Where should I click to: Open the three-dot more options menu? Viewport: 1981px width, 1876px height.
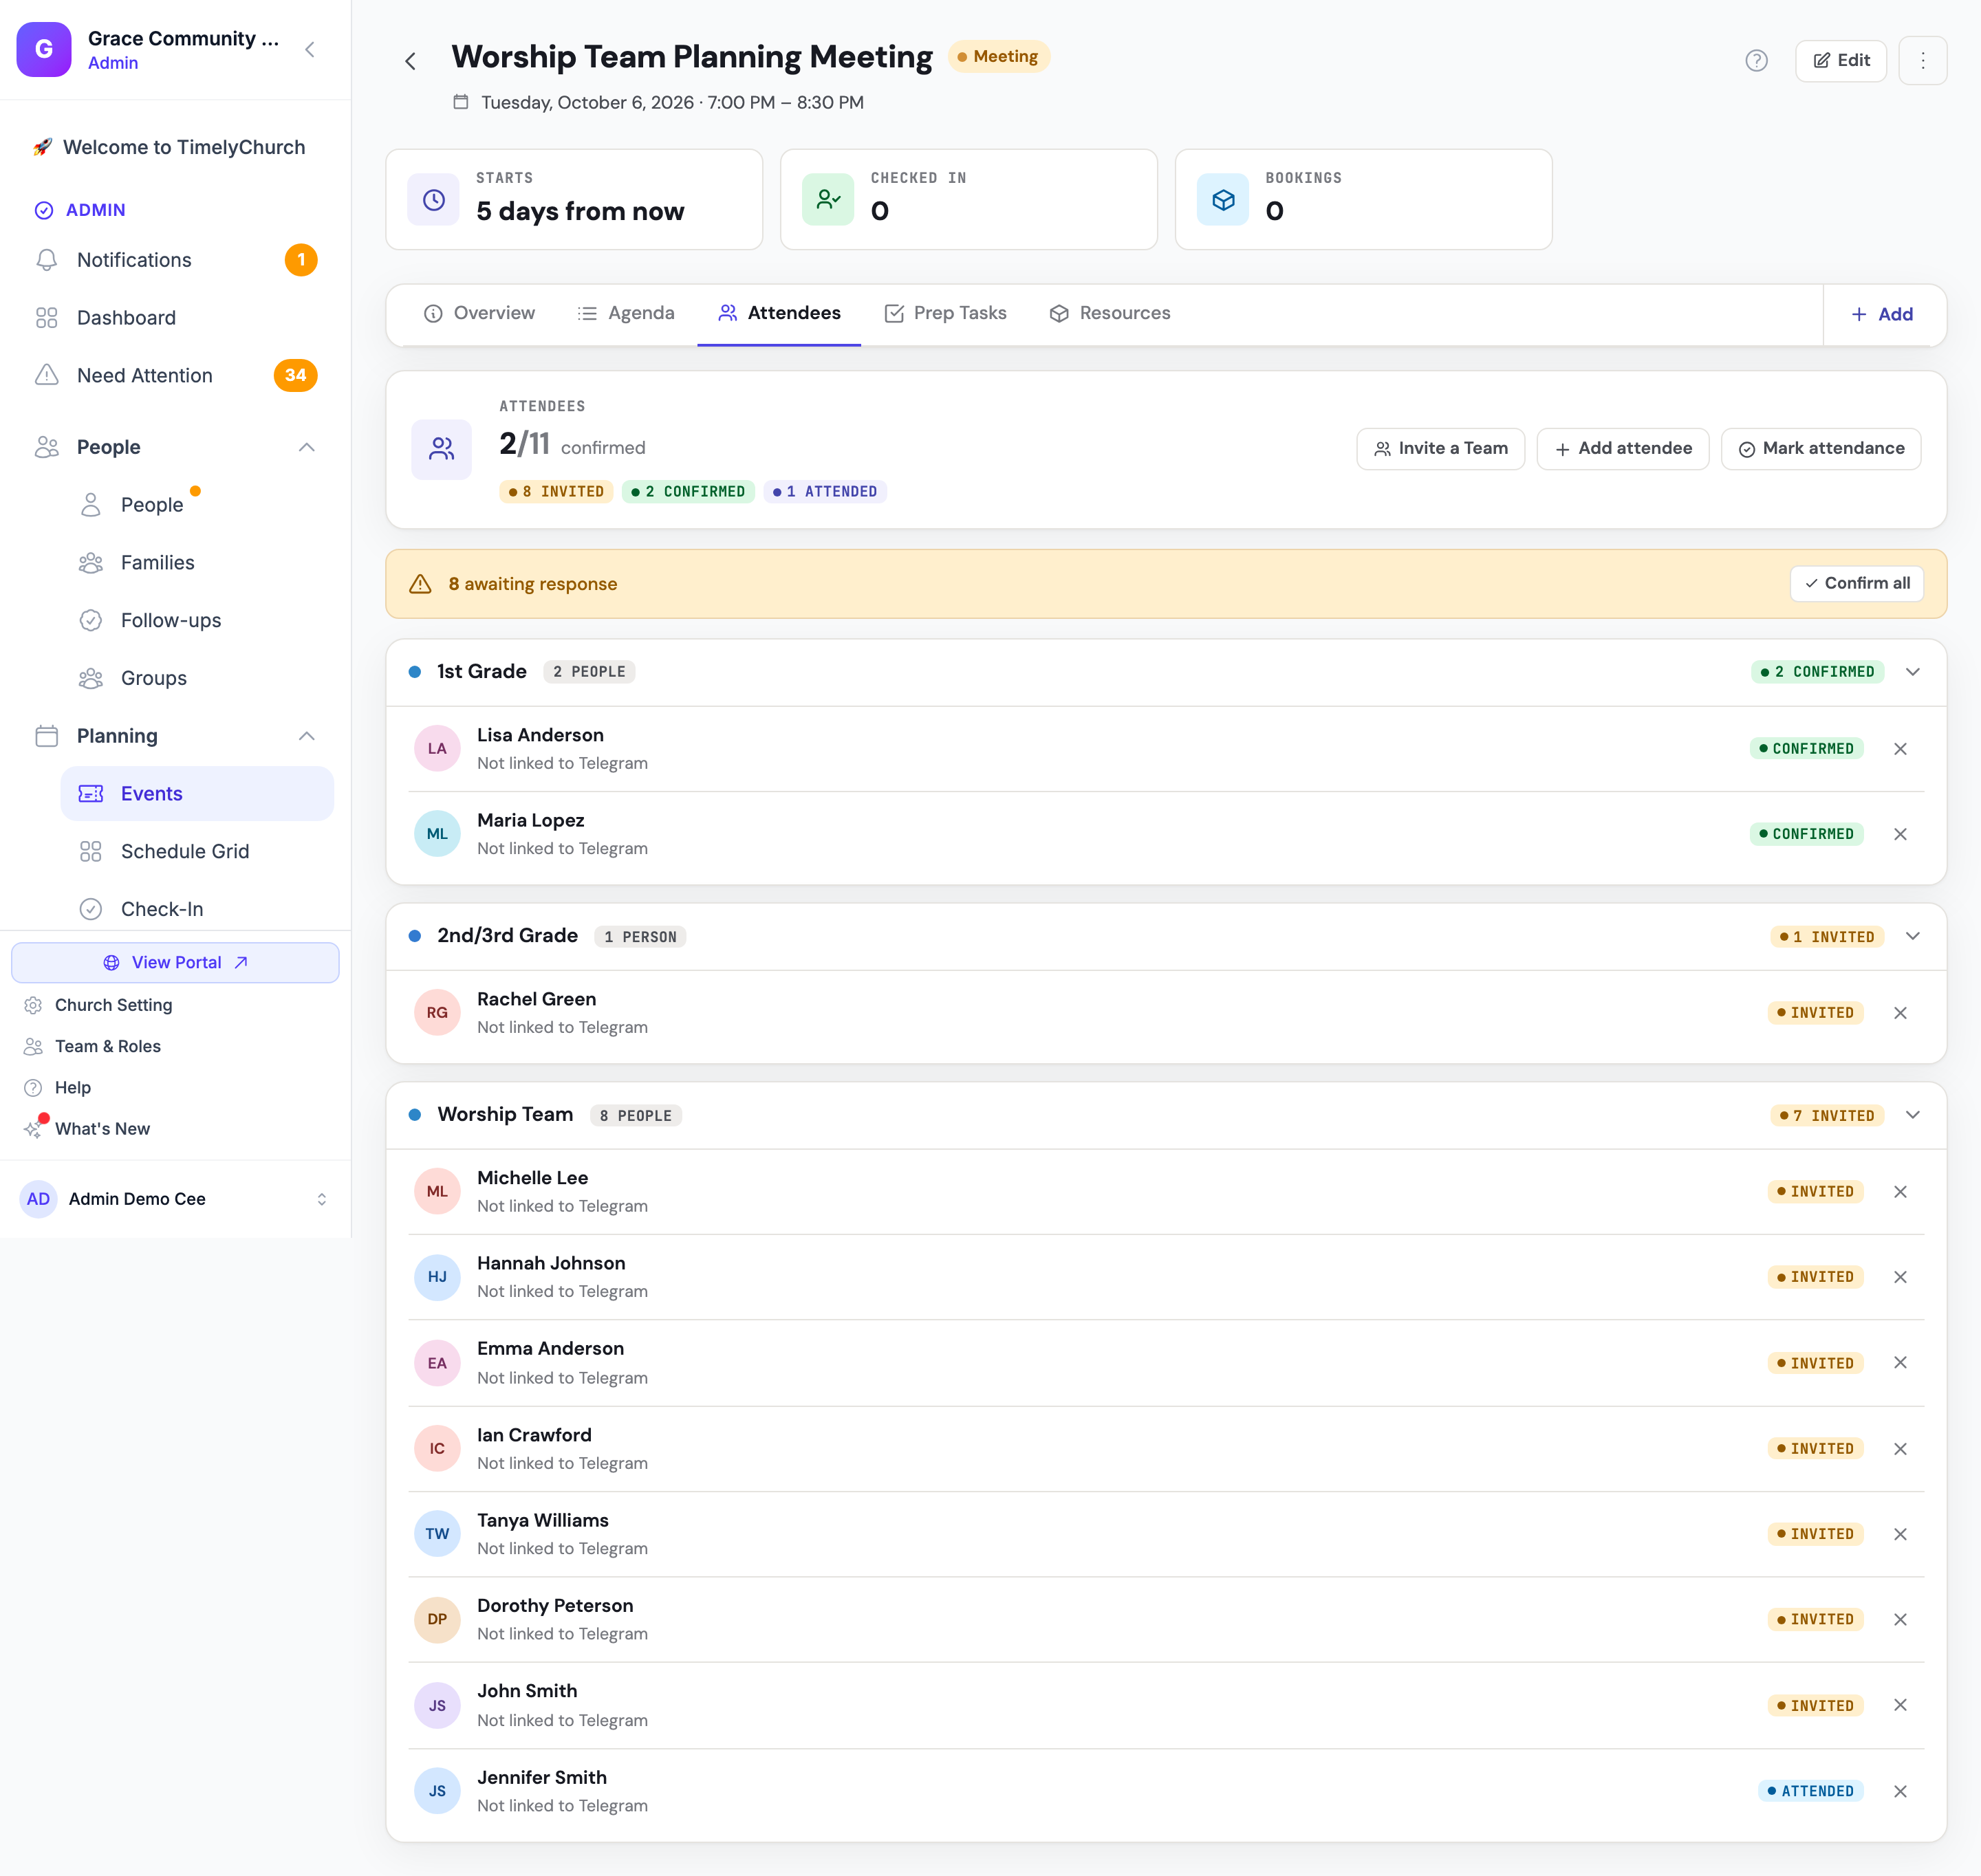(x=1922, y=61)
